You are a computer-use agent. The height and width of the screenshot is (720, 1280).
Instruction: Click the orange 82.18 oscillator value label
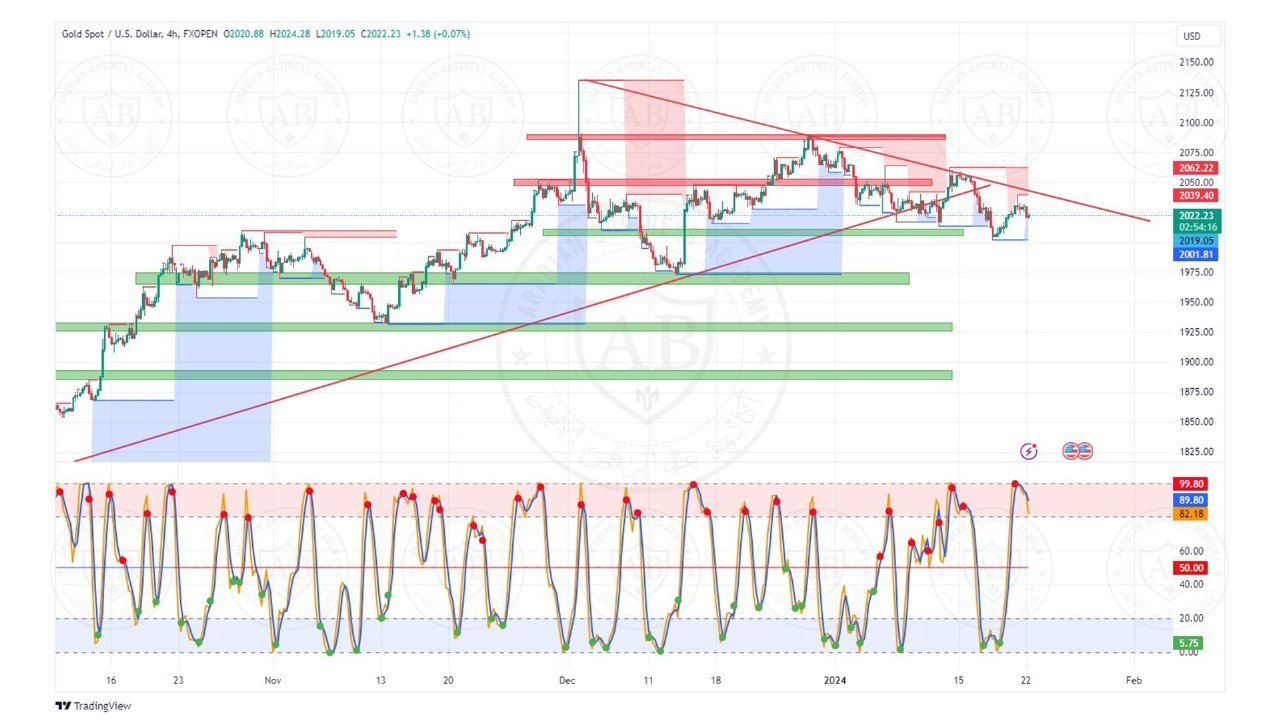pyautogui.click(x=1192, y=514)
